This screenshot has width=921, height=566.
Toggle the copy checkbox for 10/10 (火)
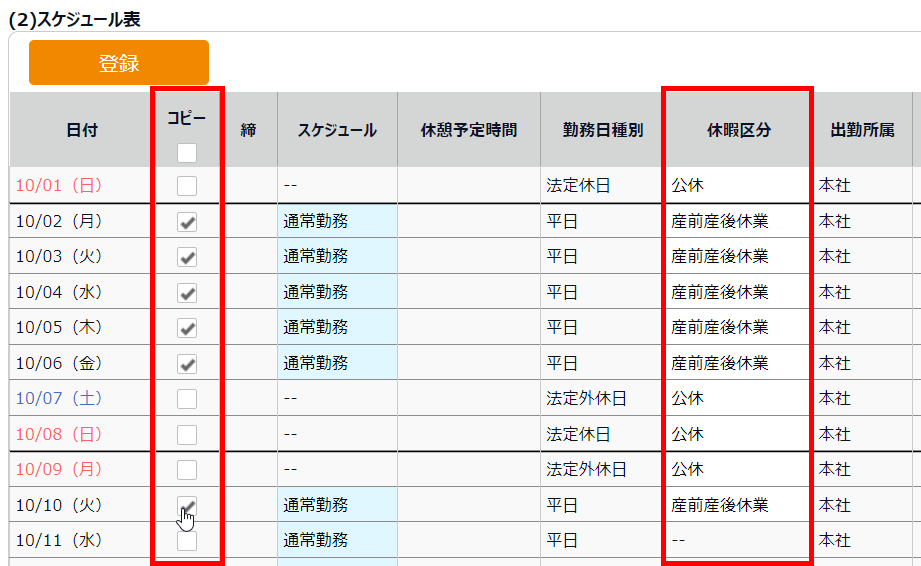pos(187,505)
